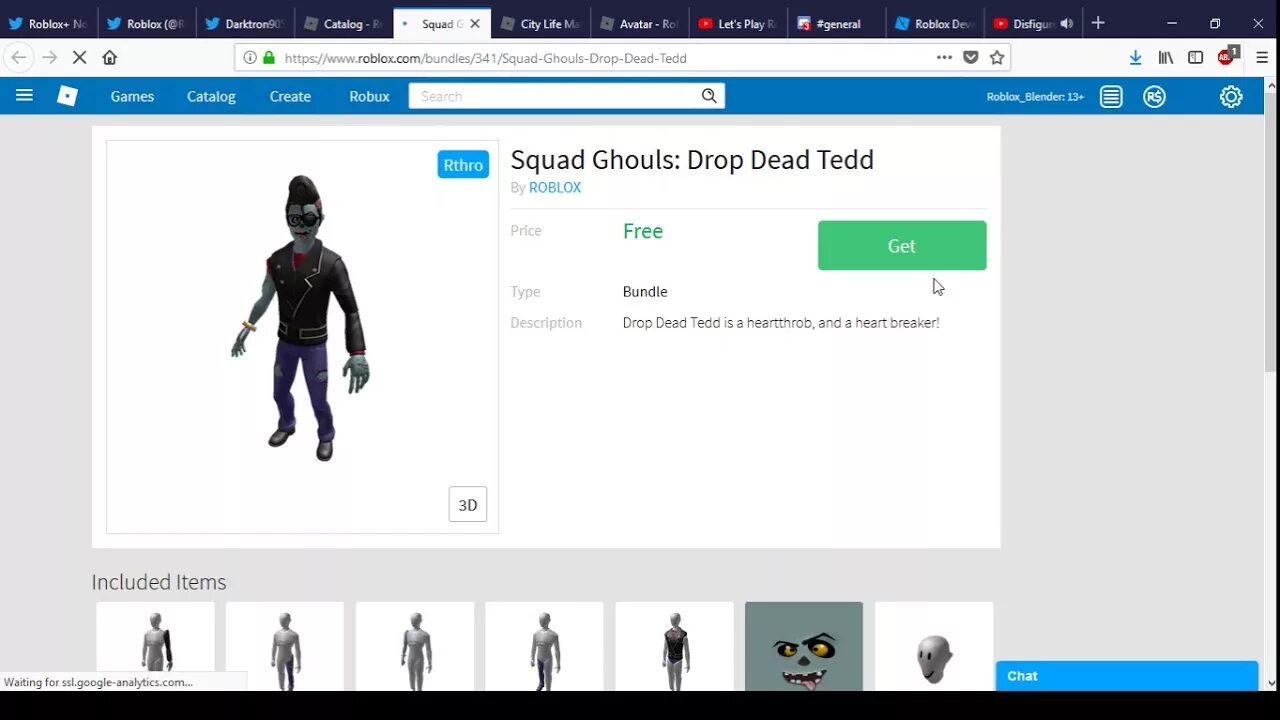Image resolution: width=1280 pixels, height=720 pixels.
Task: Switch to the Catalog tab
Action: 344,24
